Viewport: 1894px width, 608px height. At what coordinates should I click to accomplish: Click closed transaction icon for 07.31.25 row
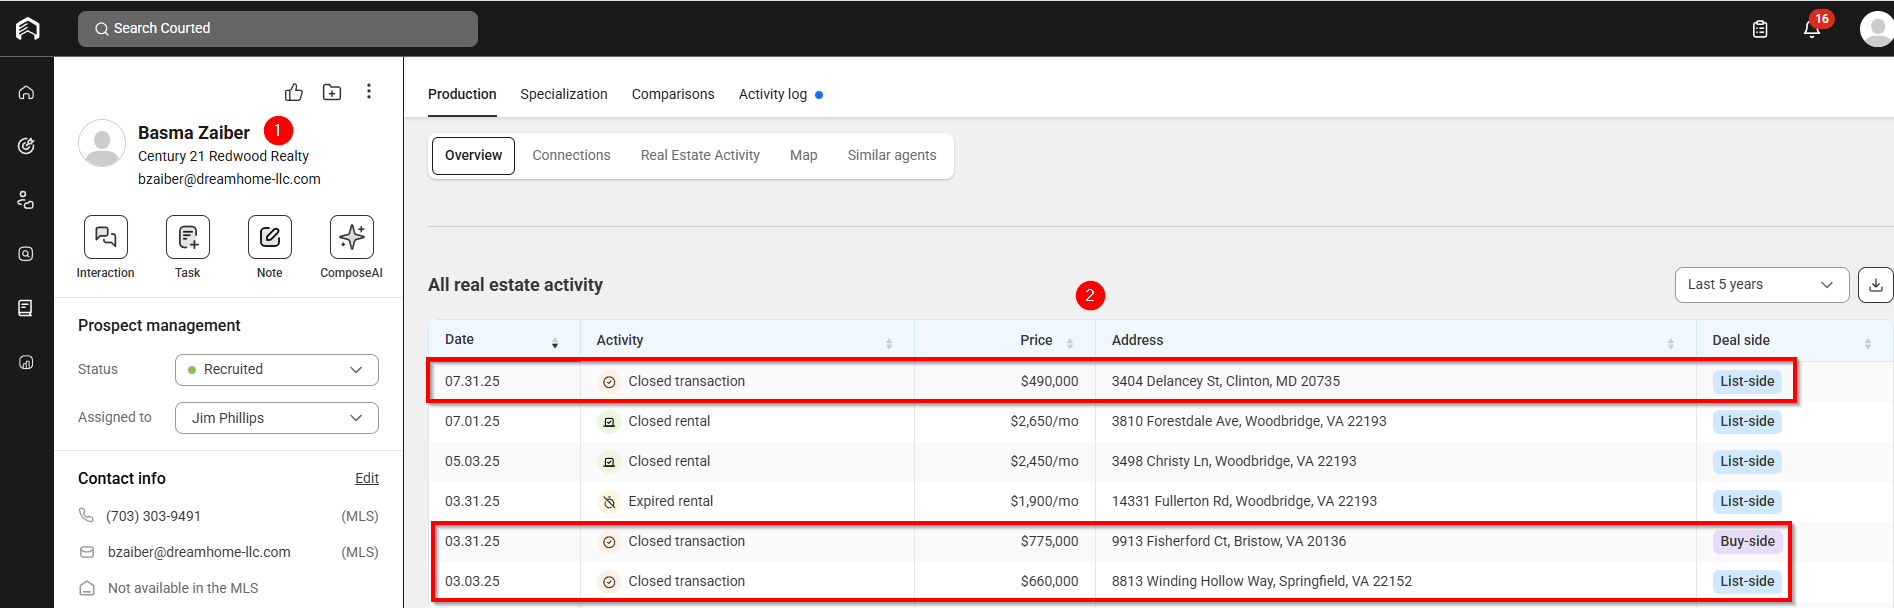tap(609, 381)
